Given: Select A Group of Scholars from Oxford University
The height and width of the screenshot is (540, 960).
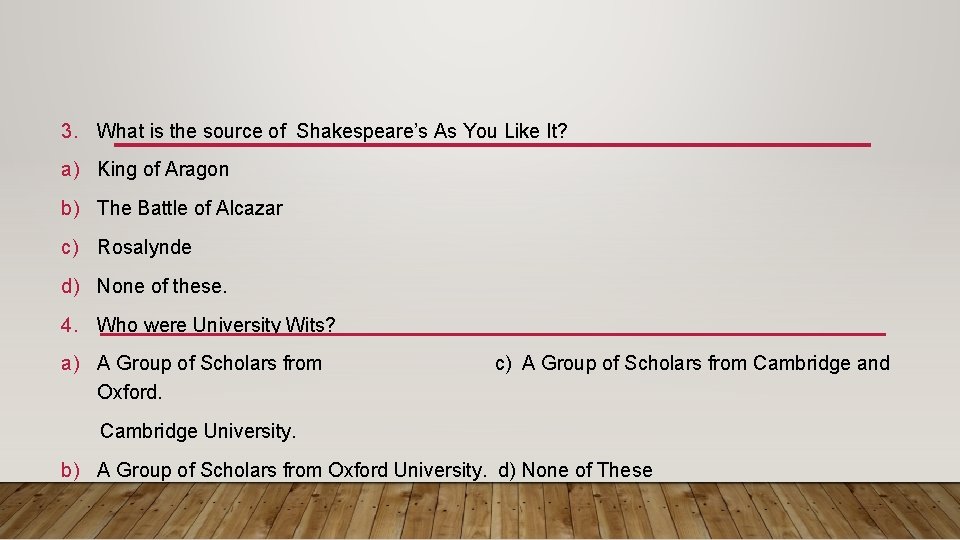Looking at the screenshot, I should (x=291, y=470).
